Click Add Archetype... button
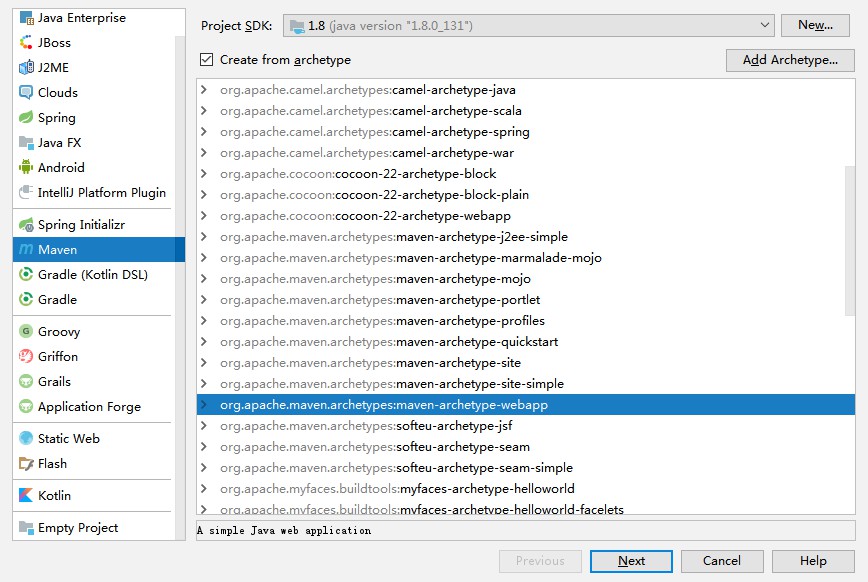The width and height of the screenshot is (868, 582). [x=790, y=60]
